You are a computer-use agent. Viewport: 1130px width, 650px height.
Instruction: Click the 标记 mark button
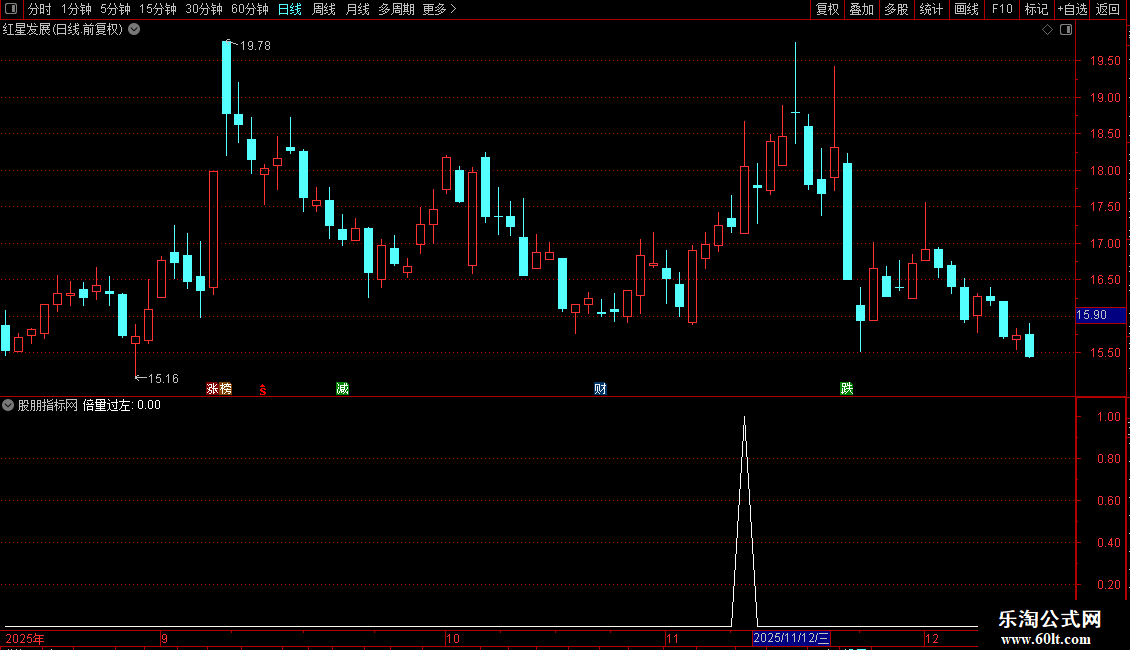1036,9
